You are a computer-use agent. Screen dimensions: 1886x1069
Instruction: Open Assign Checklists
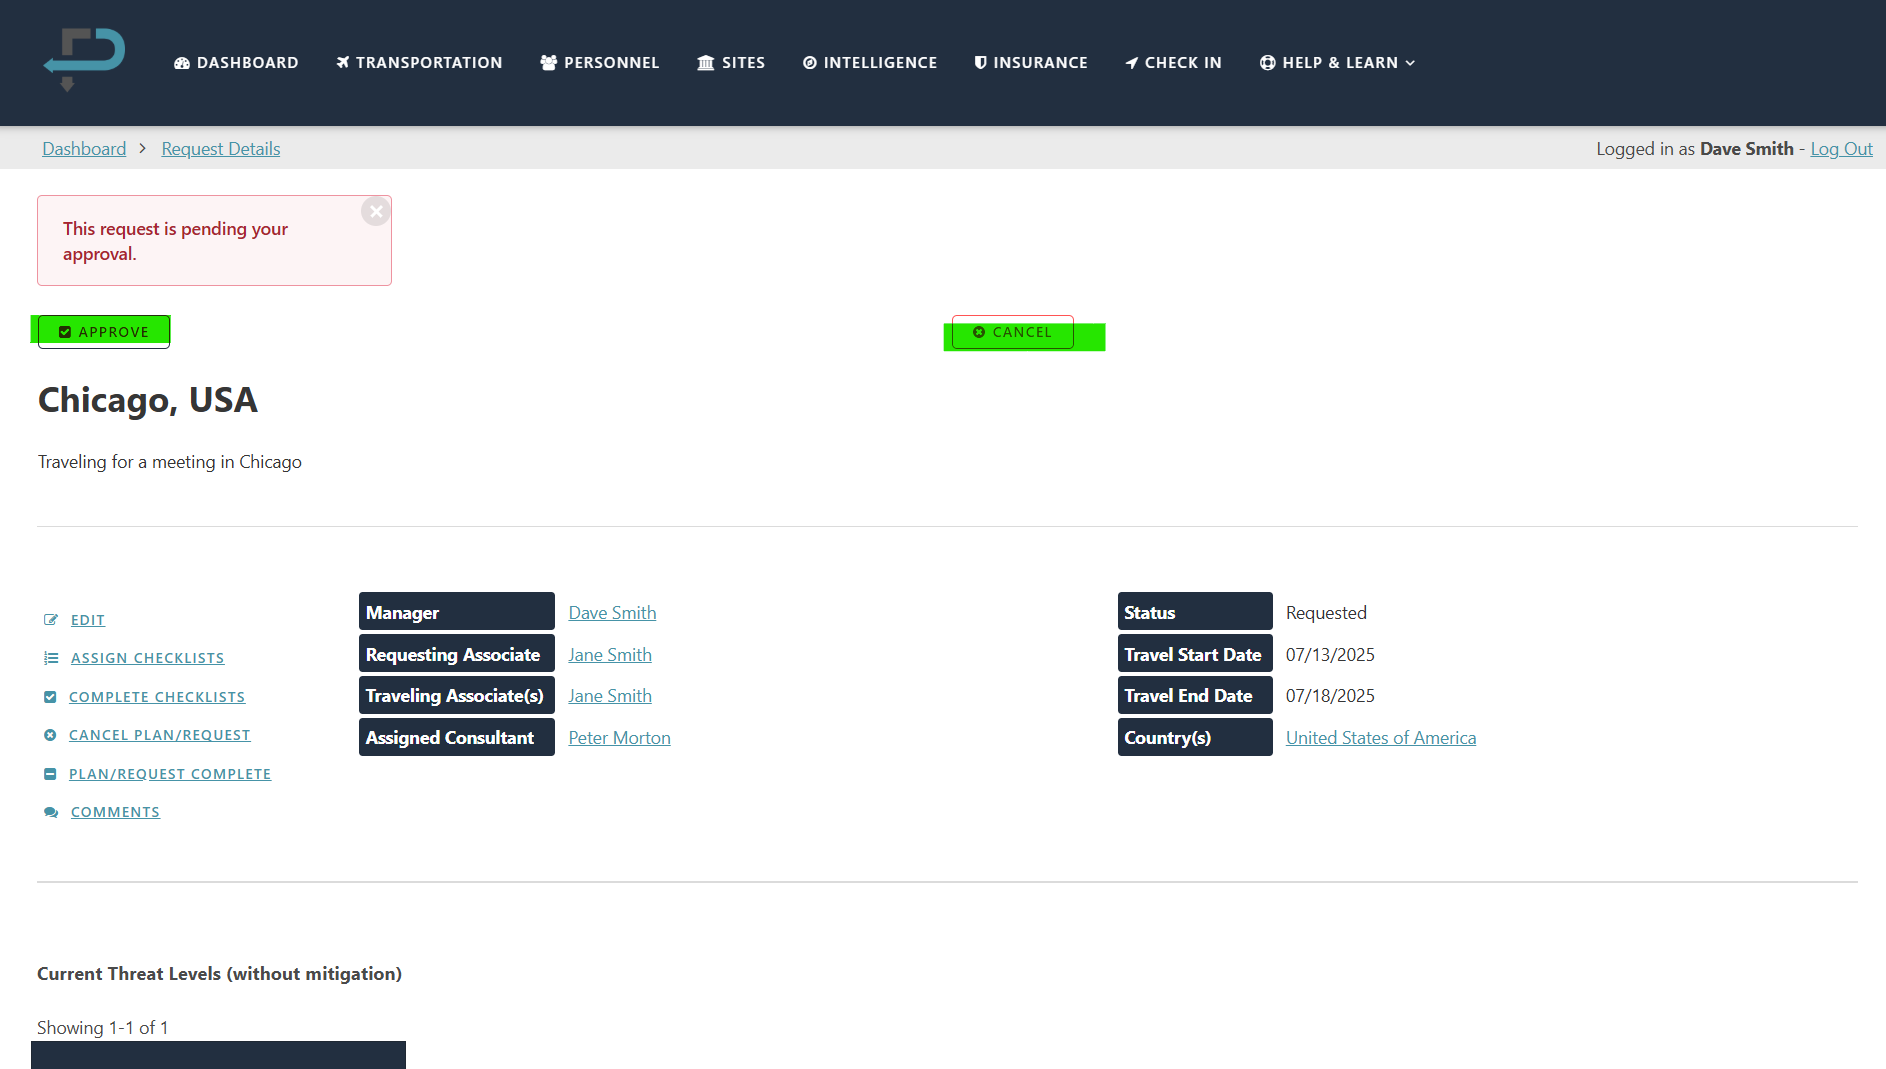click(147, 658)
